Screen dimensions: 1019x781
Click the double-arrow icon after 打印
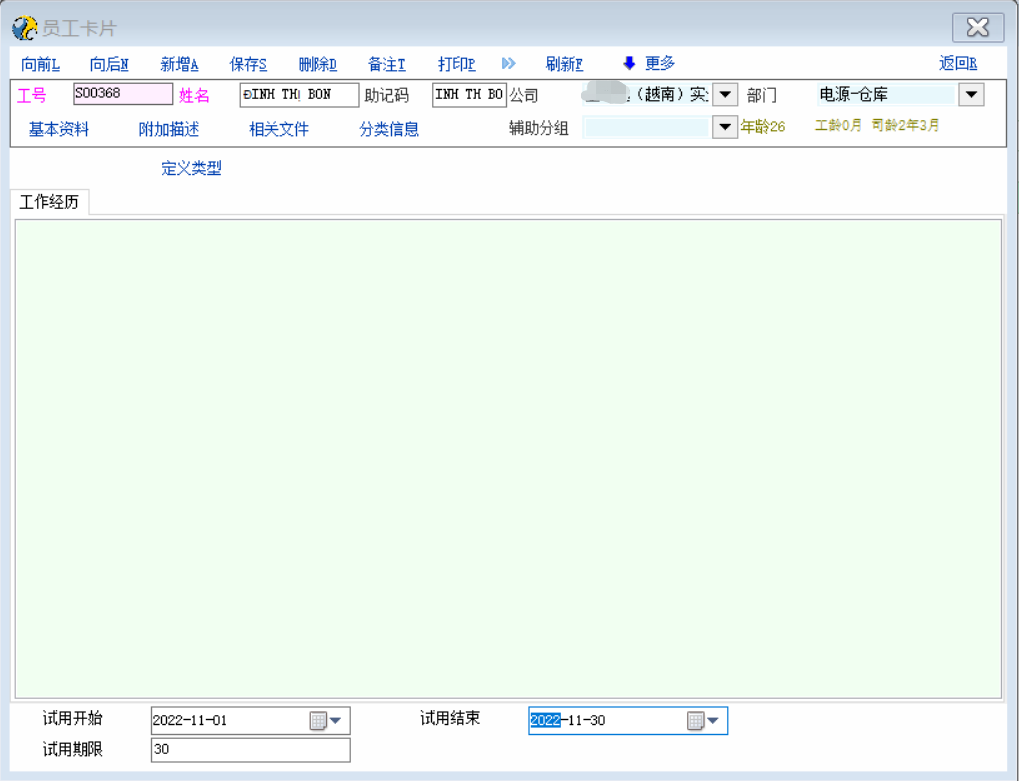(508, 64)
